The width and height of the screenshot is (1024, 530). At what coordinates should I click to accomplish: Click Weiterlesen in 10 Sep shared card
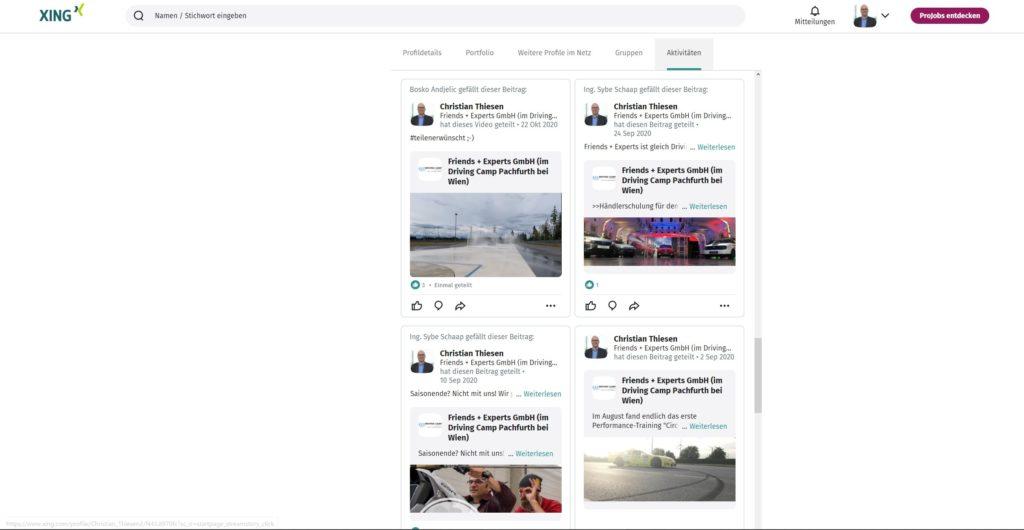click(x=534, y=453)
